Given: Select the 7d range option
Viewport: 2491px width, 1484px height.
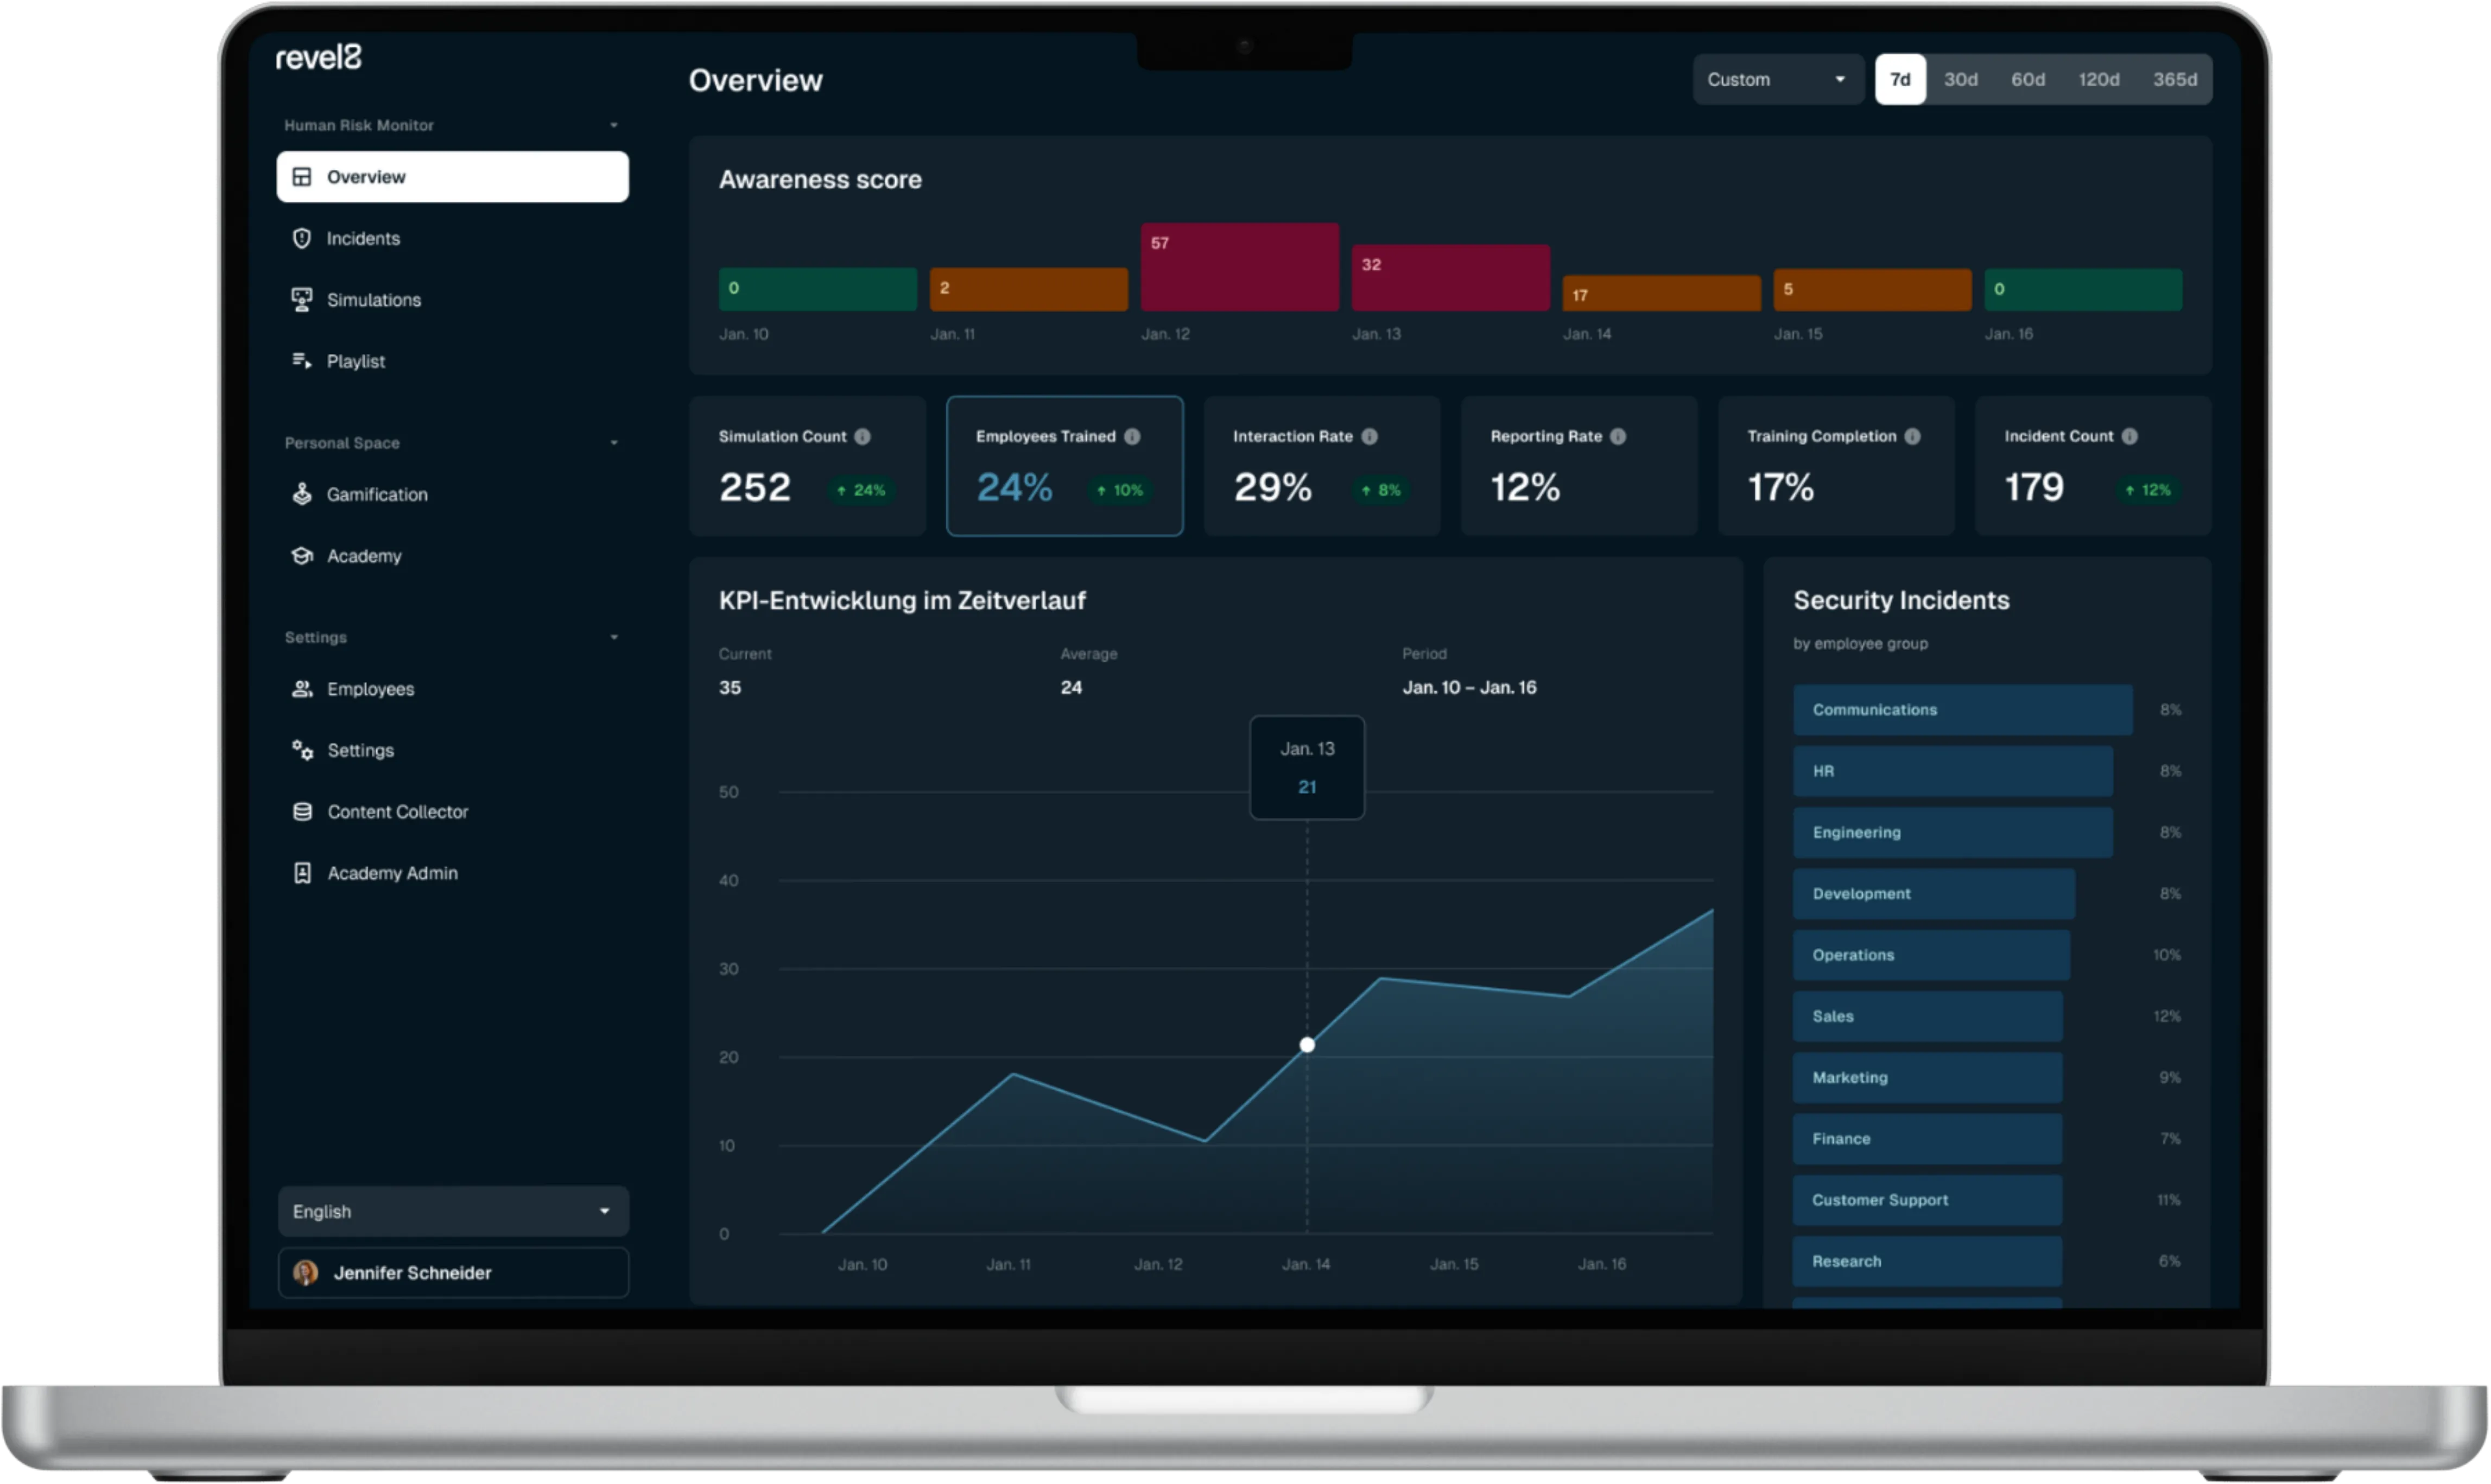Looking at the screenshot, I should [1900, 80].
